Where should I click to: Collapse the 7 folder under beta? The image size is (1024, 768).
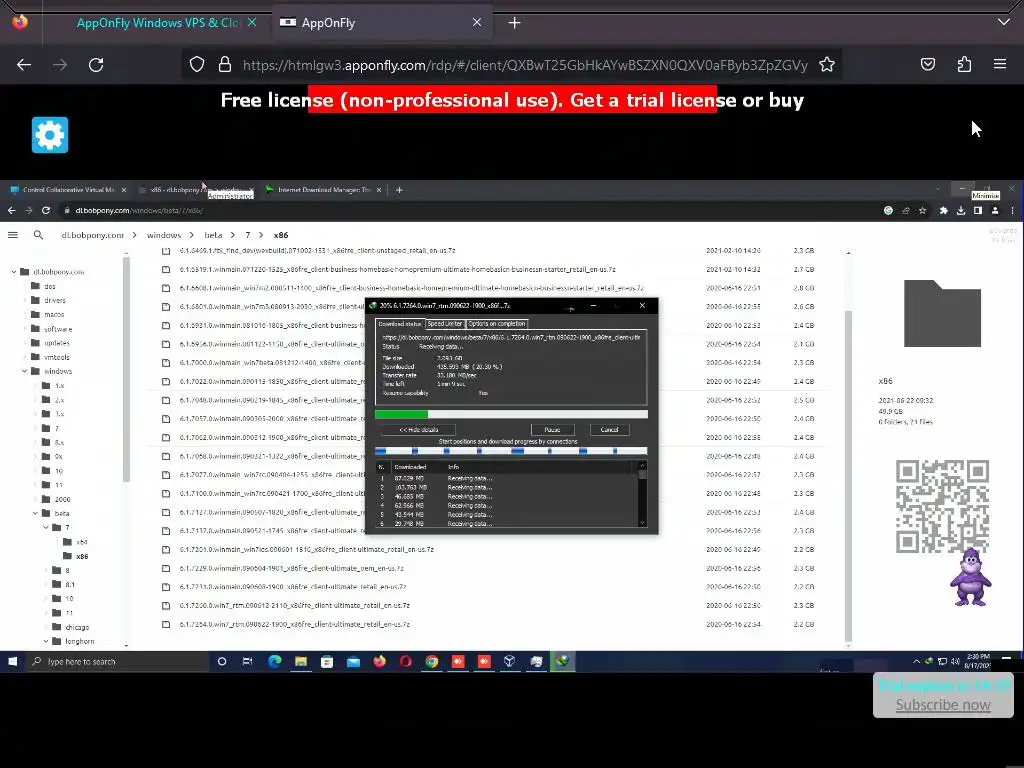pyautogui.click(x=46, y=527)
